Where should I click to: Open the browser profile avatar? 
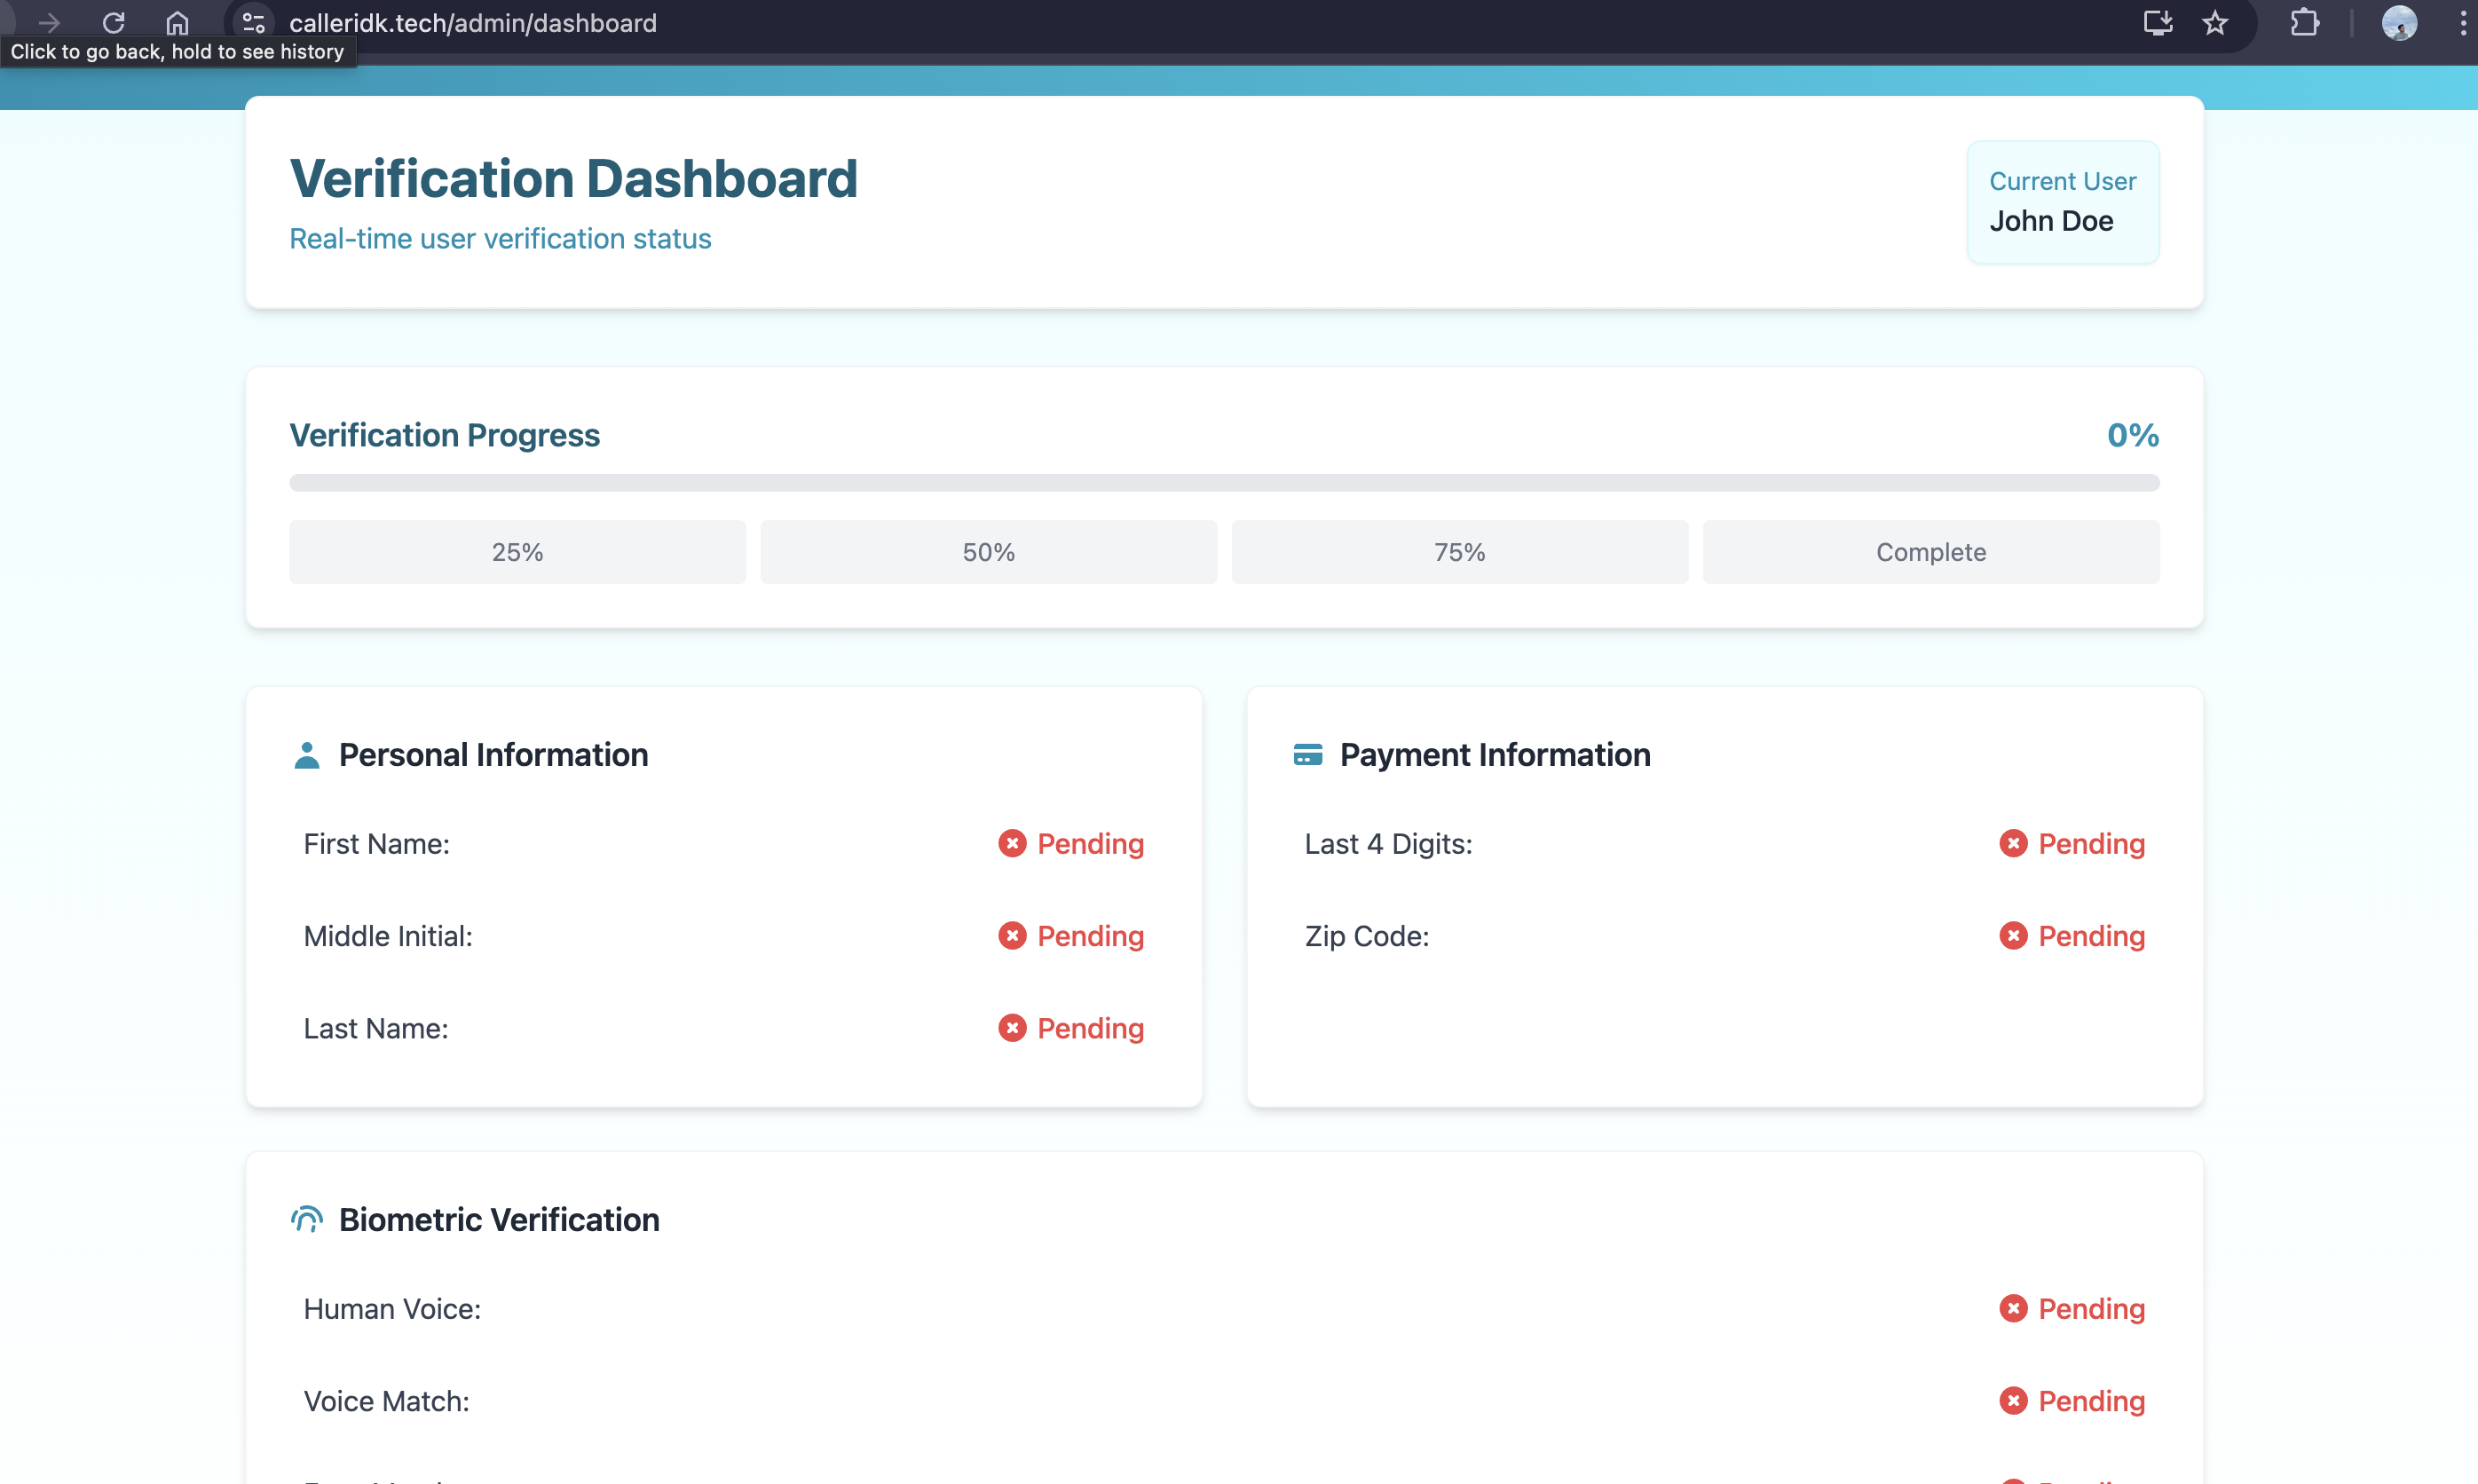pos(2399,22)
